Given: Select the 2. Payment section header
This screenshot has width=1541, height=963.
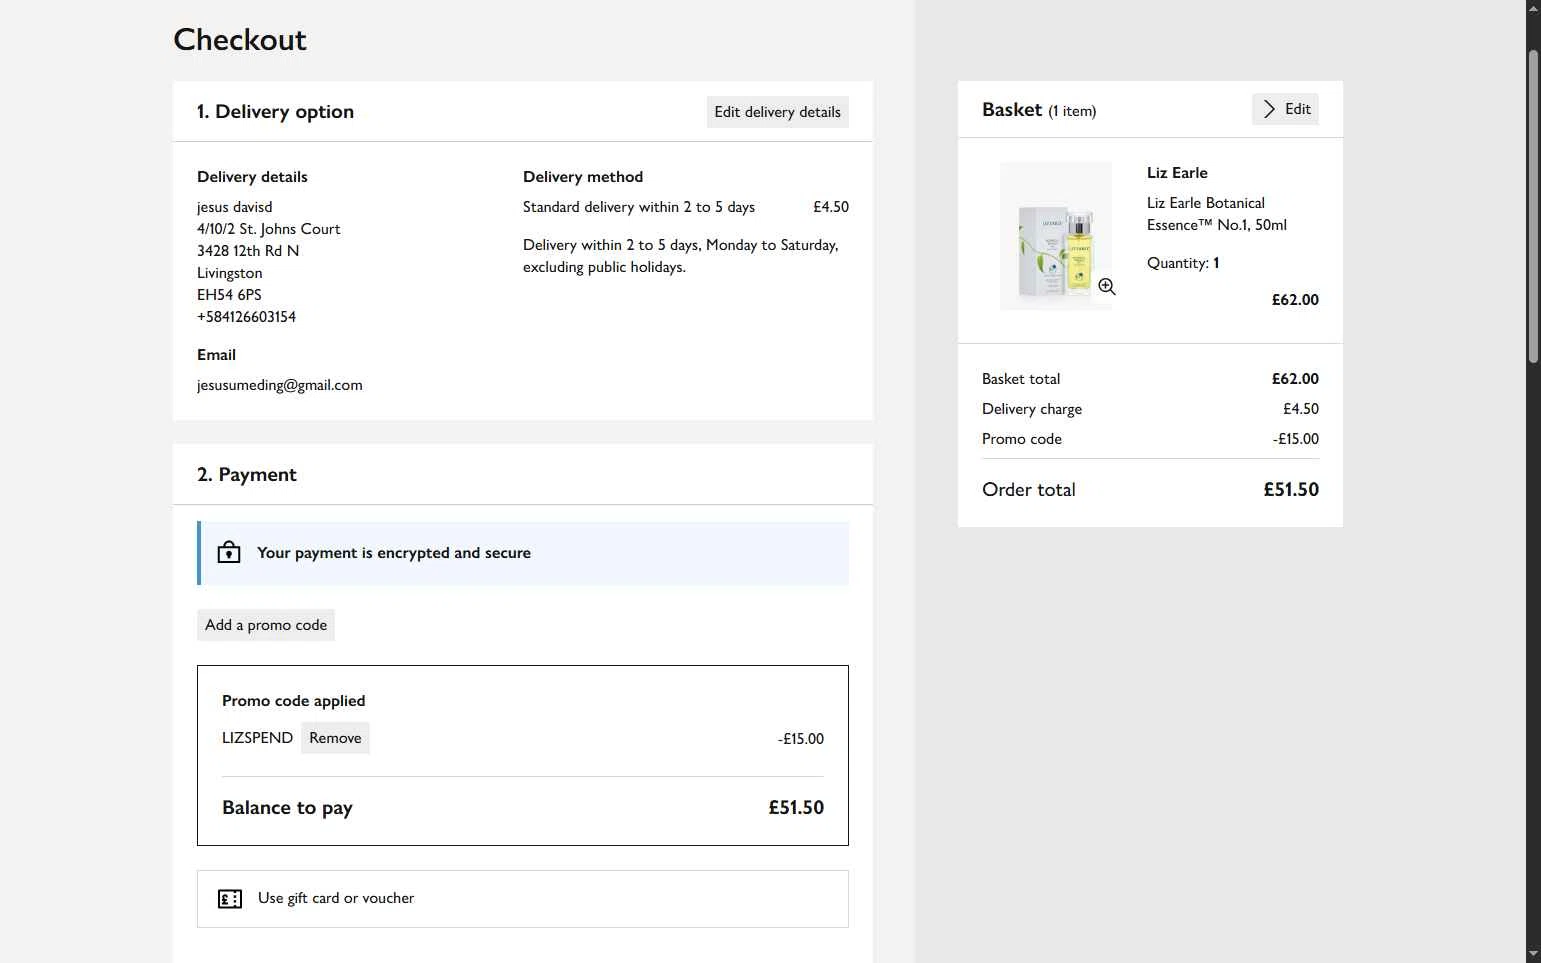Looking at the screenshot, I should (x=247, y=475).
